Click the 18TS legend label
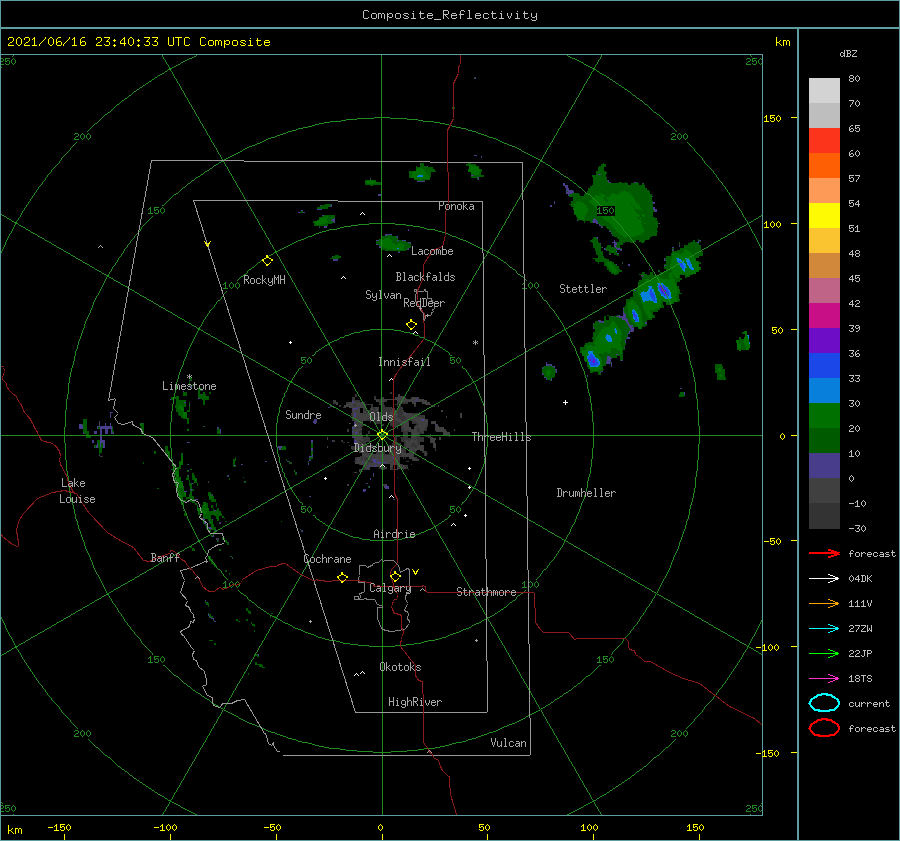The width and height of the screenshot is (900, 841). (860, 679)
